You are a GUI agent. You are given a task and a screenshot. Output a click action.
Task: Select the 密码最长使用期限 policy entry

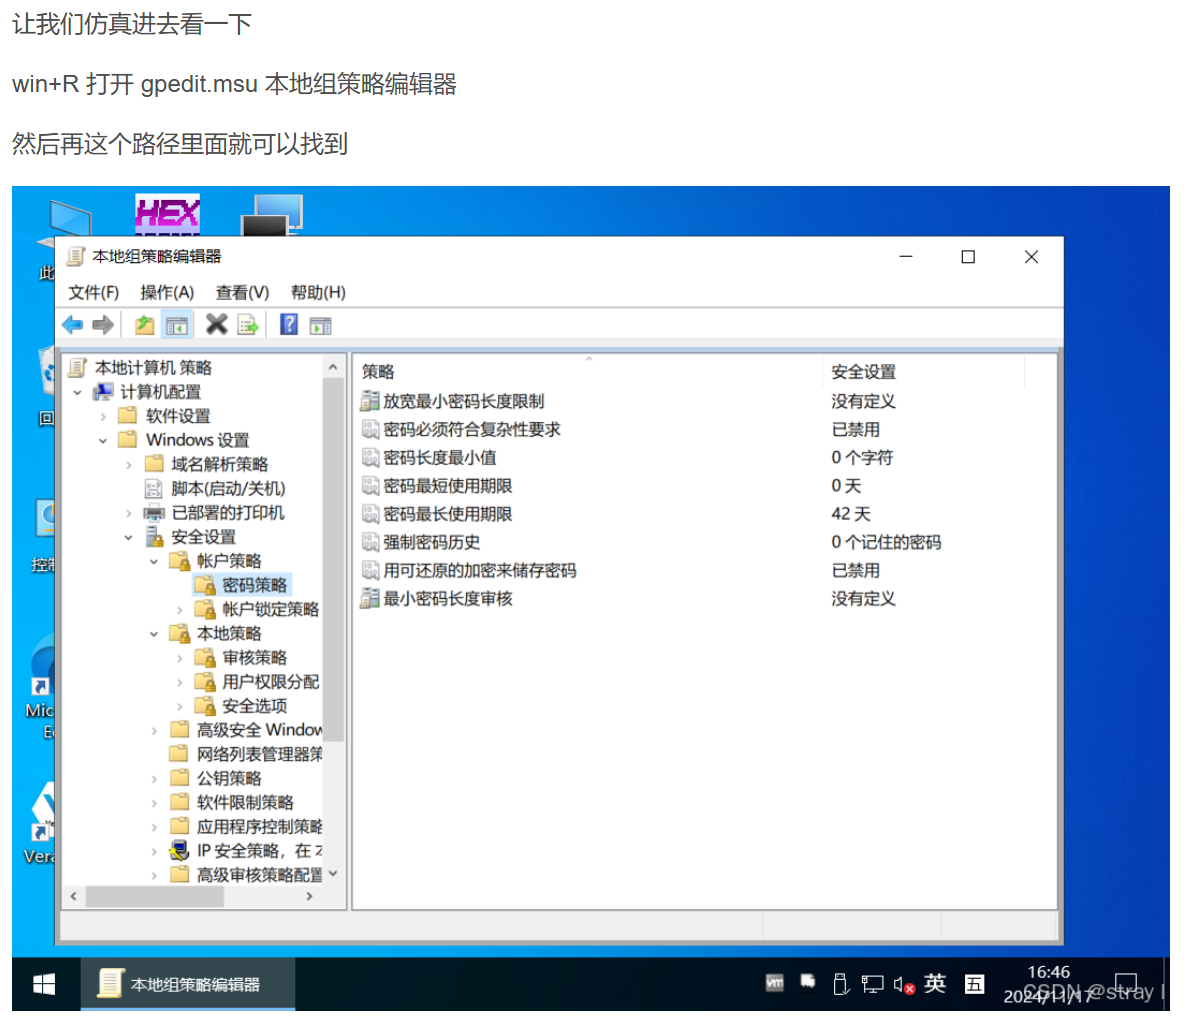(447, 514)
